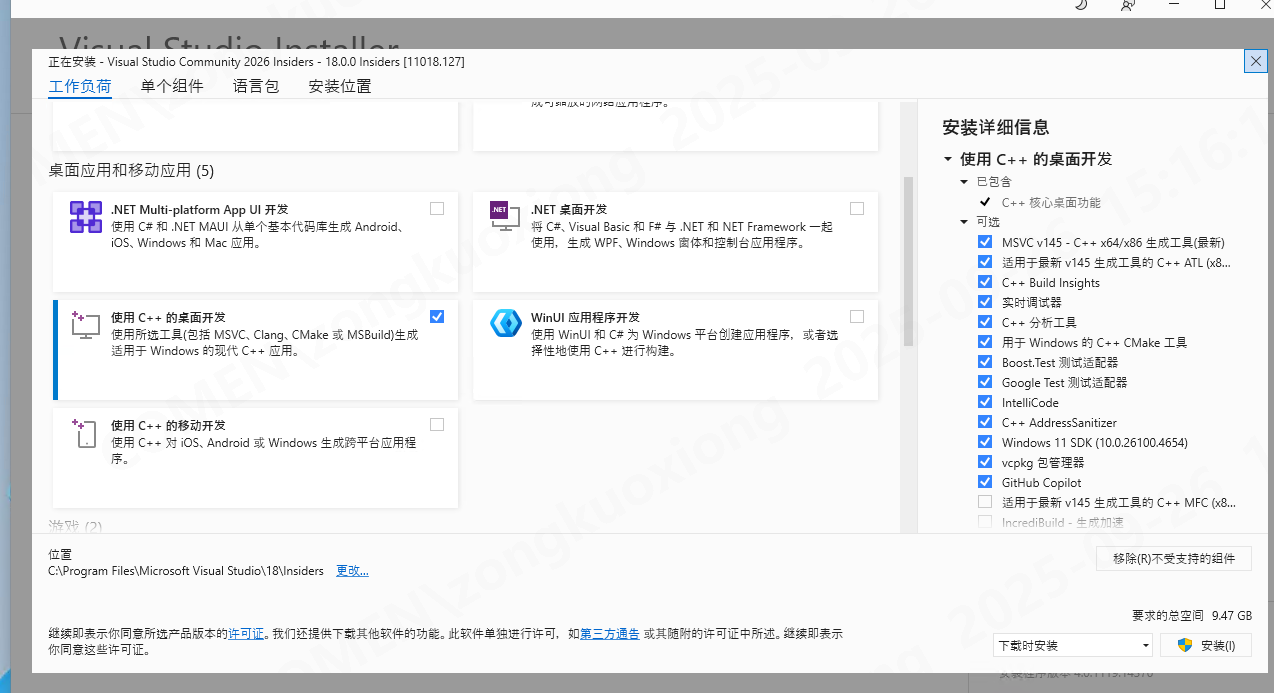Click the WinUI 应用程序开发 workload icon
Screen dimensions: 1274x693
(x=505, y=324)
